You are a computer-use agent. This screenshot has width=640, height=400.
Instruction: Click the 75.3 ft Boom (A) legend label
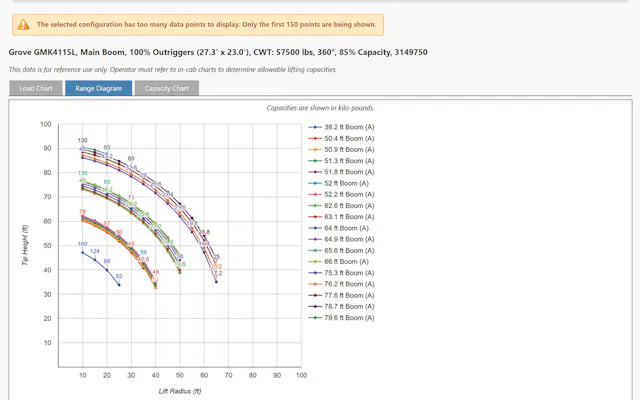(349, 273)
